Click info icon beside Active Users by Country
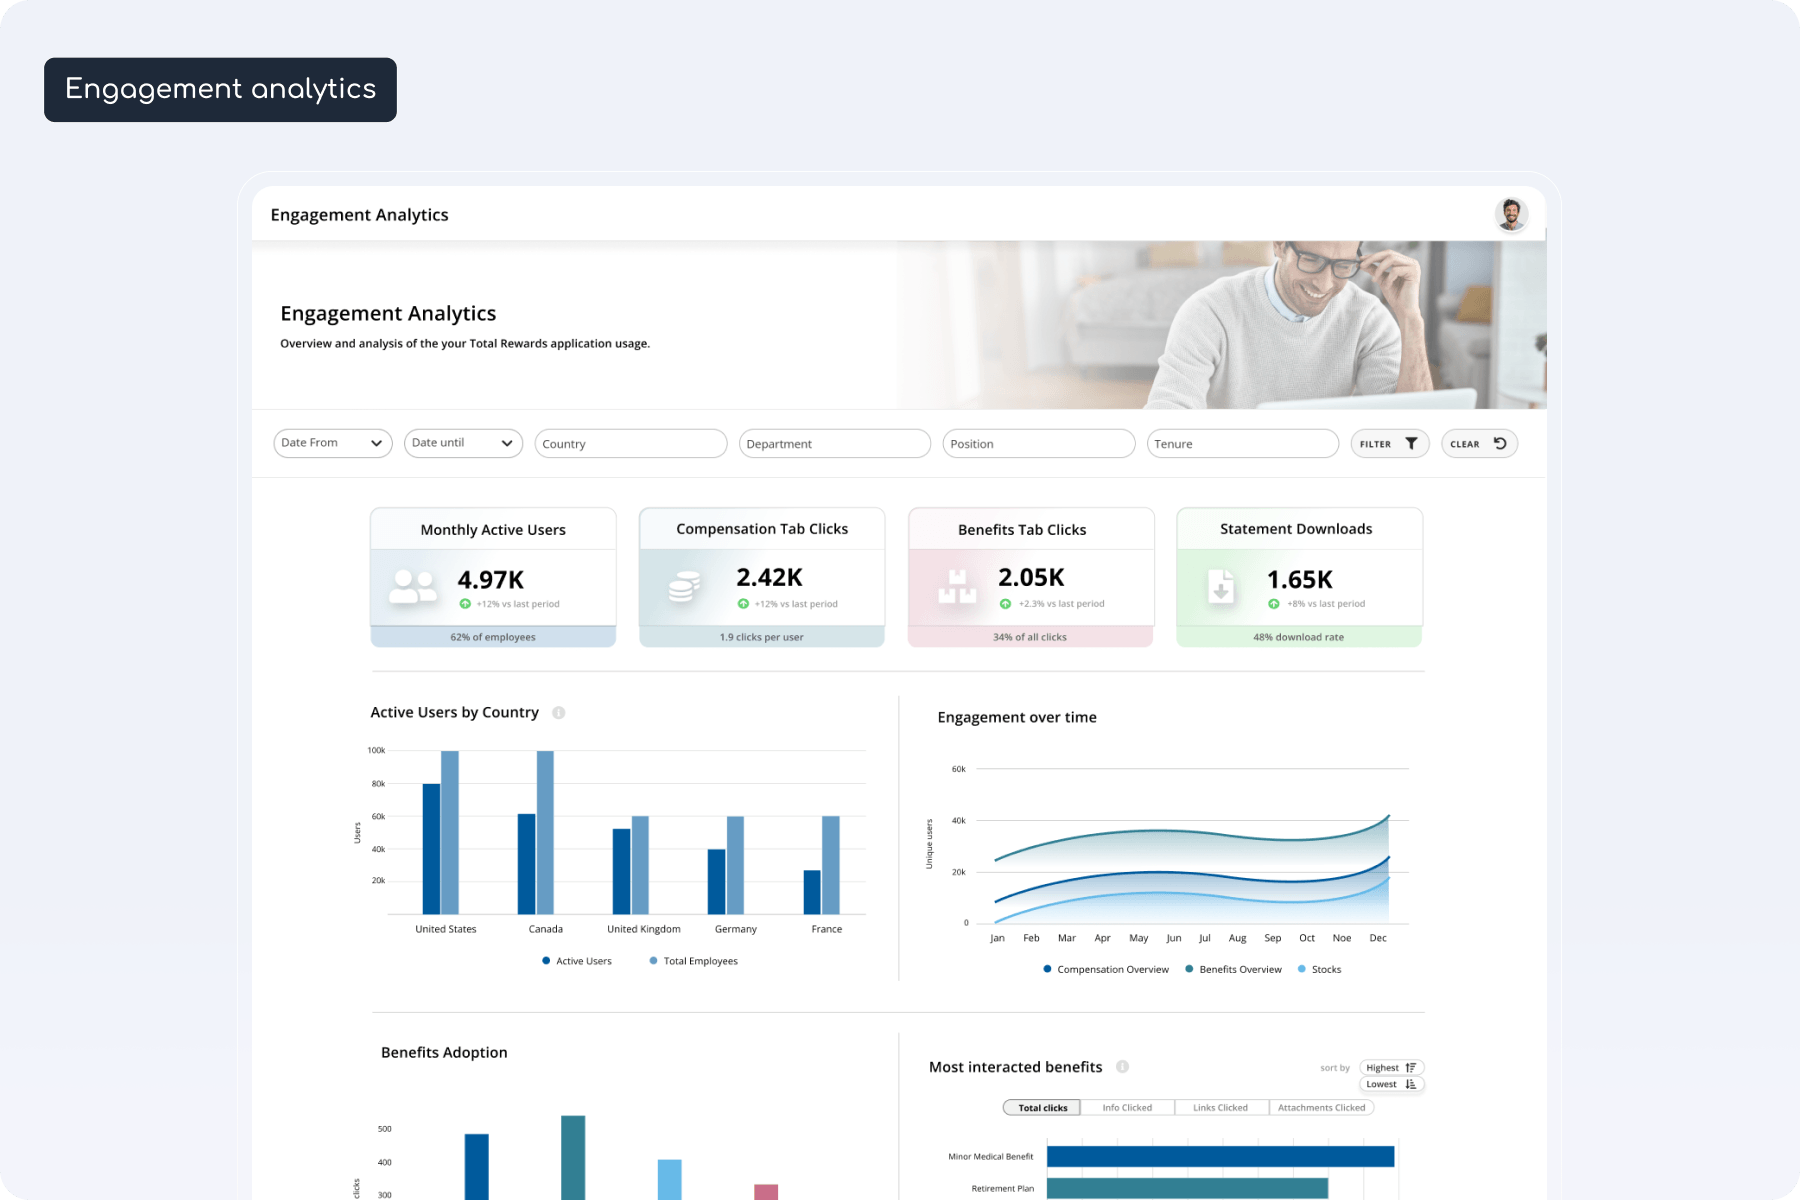The width and height of the screenshot is (1800, 1200). point(559,713)
